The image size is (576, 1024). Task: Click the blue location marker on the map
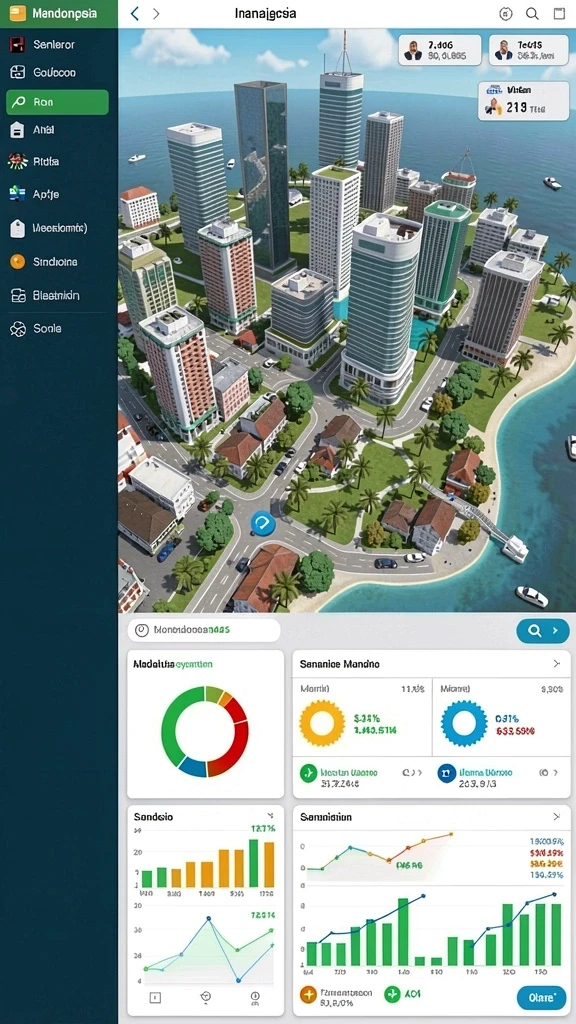pyautogui.click(x=263, y=522)
